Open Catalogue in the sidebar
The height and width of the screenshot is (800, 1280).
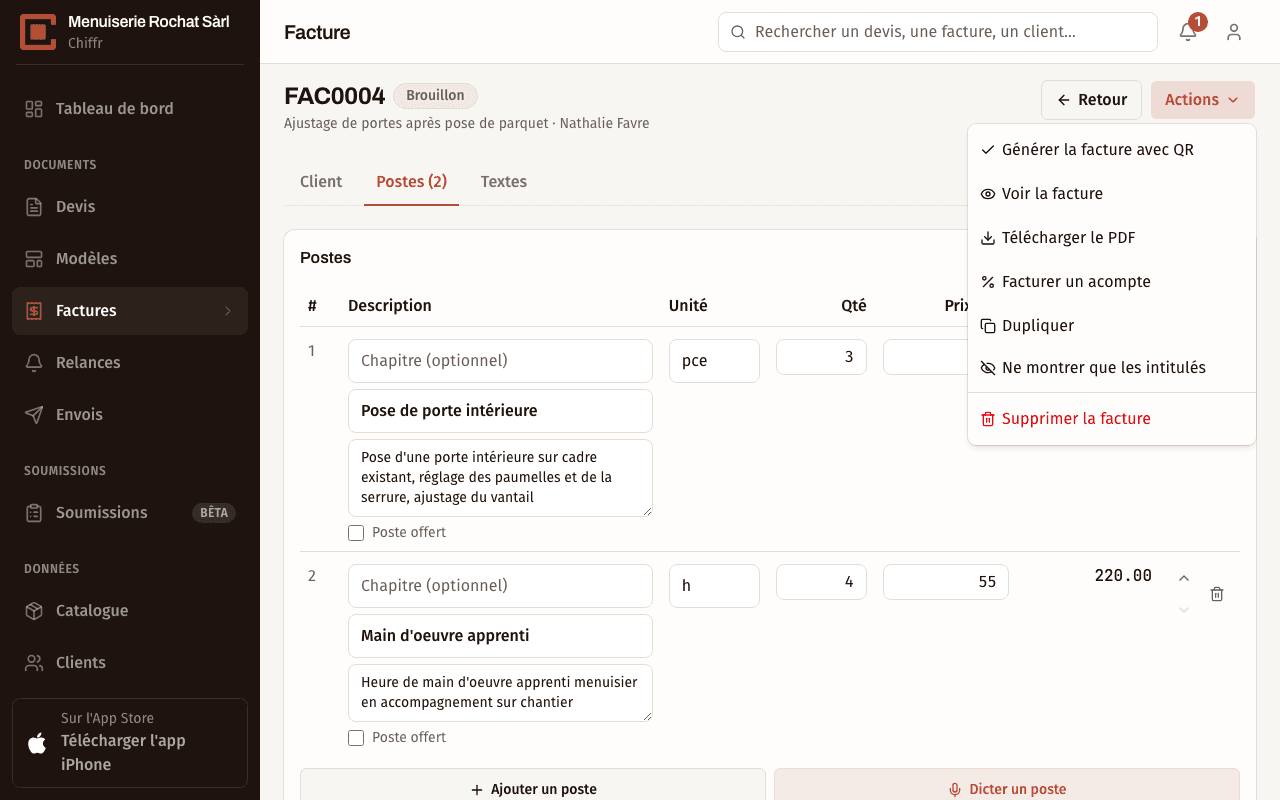click(130, 610)
